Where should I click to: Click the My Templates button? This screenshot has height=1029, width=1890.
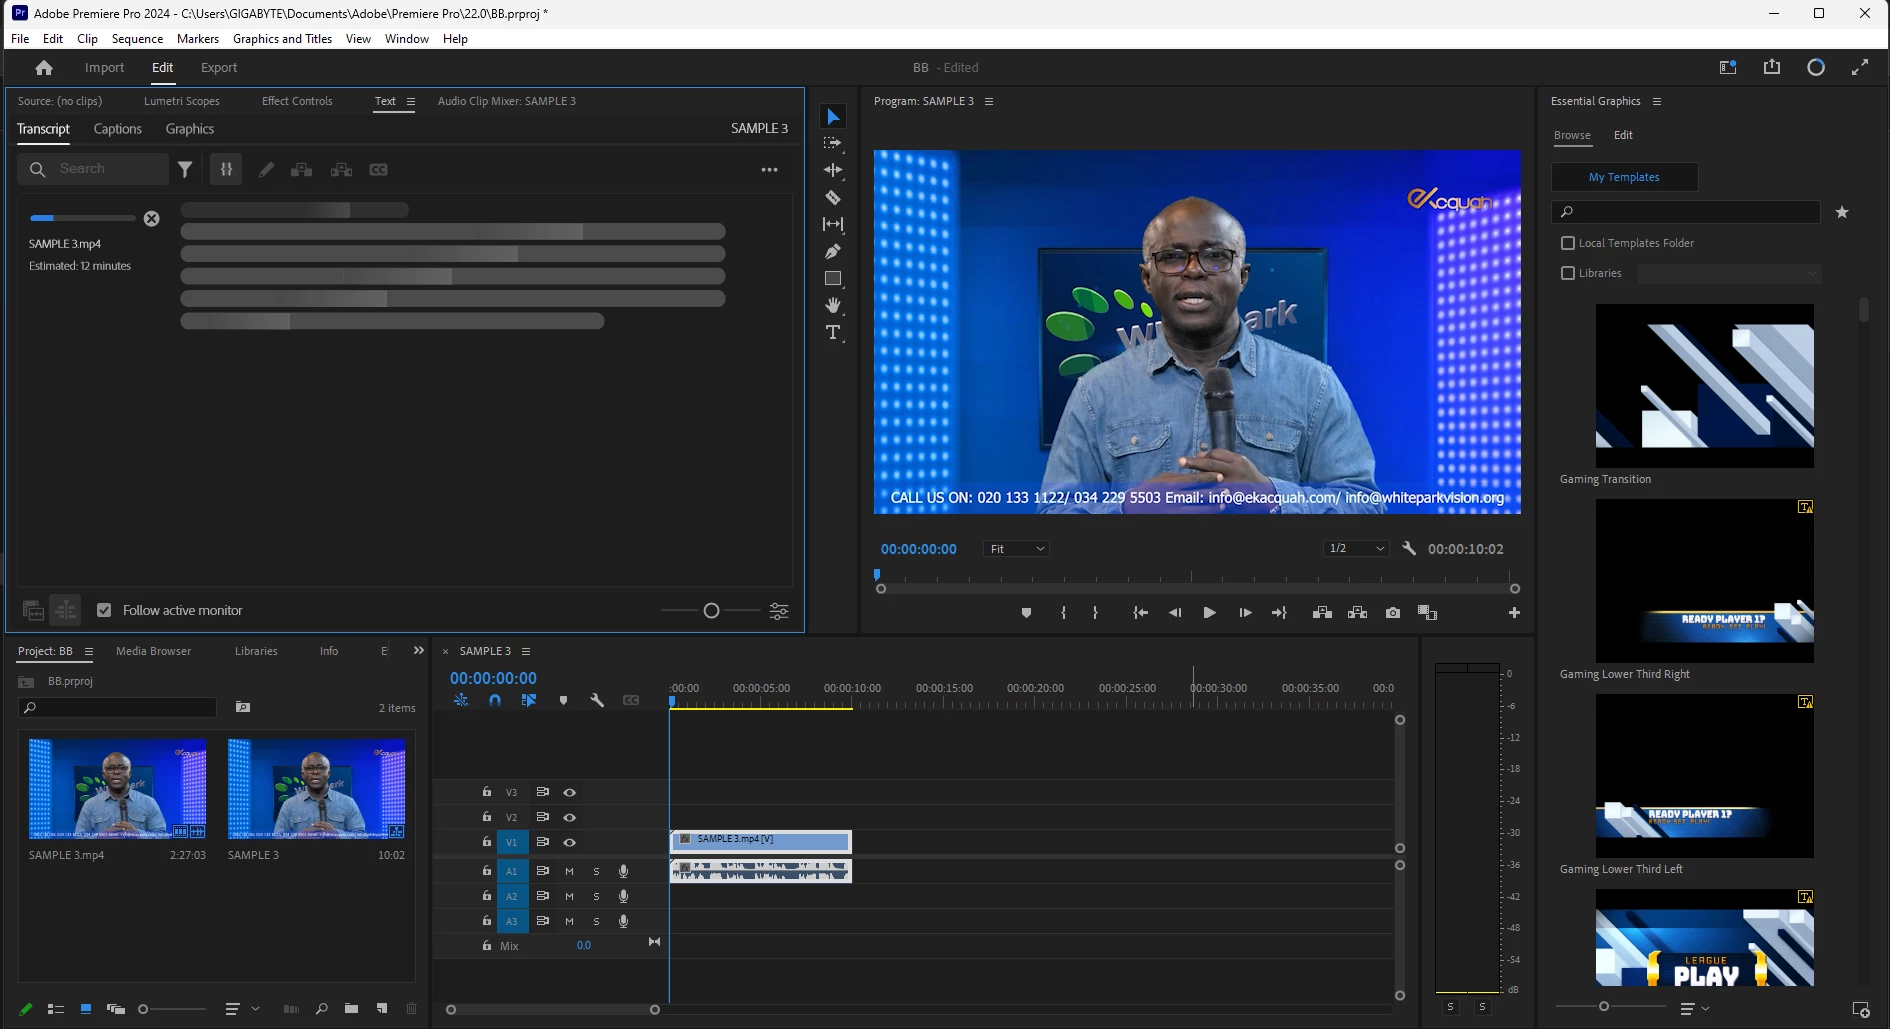click(x=1623, y=177)
